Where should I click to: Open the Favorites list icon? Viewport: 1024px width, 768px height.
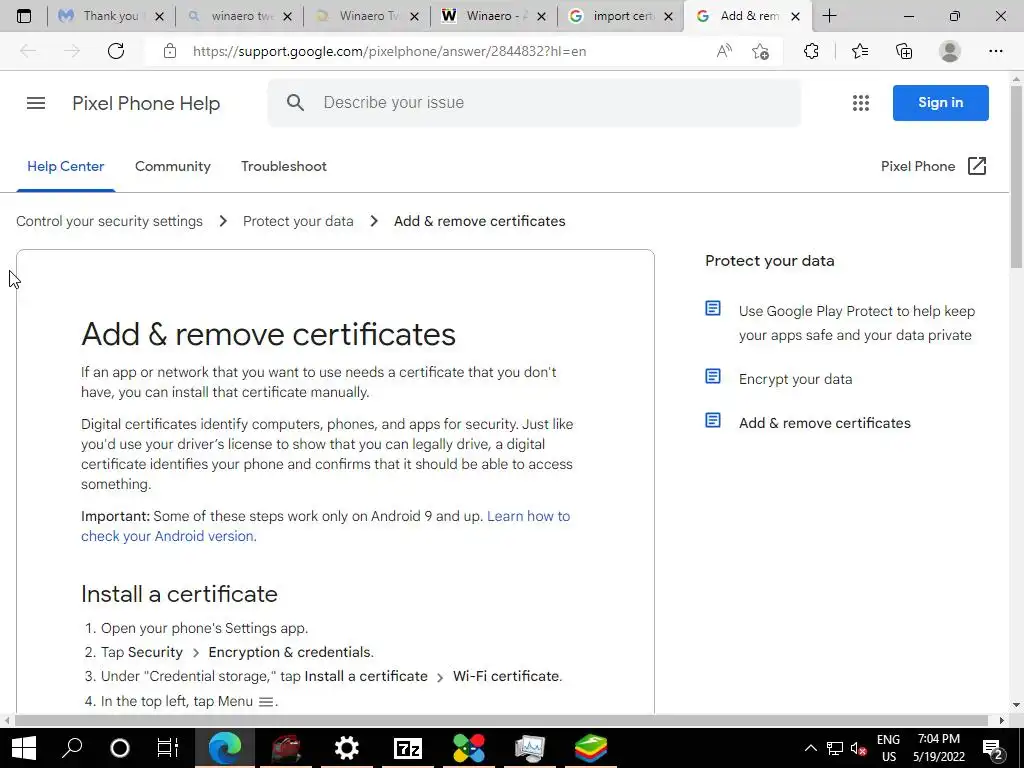pos(860,51)
